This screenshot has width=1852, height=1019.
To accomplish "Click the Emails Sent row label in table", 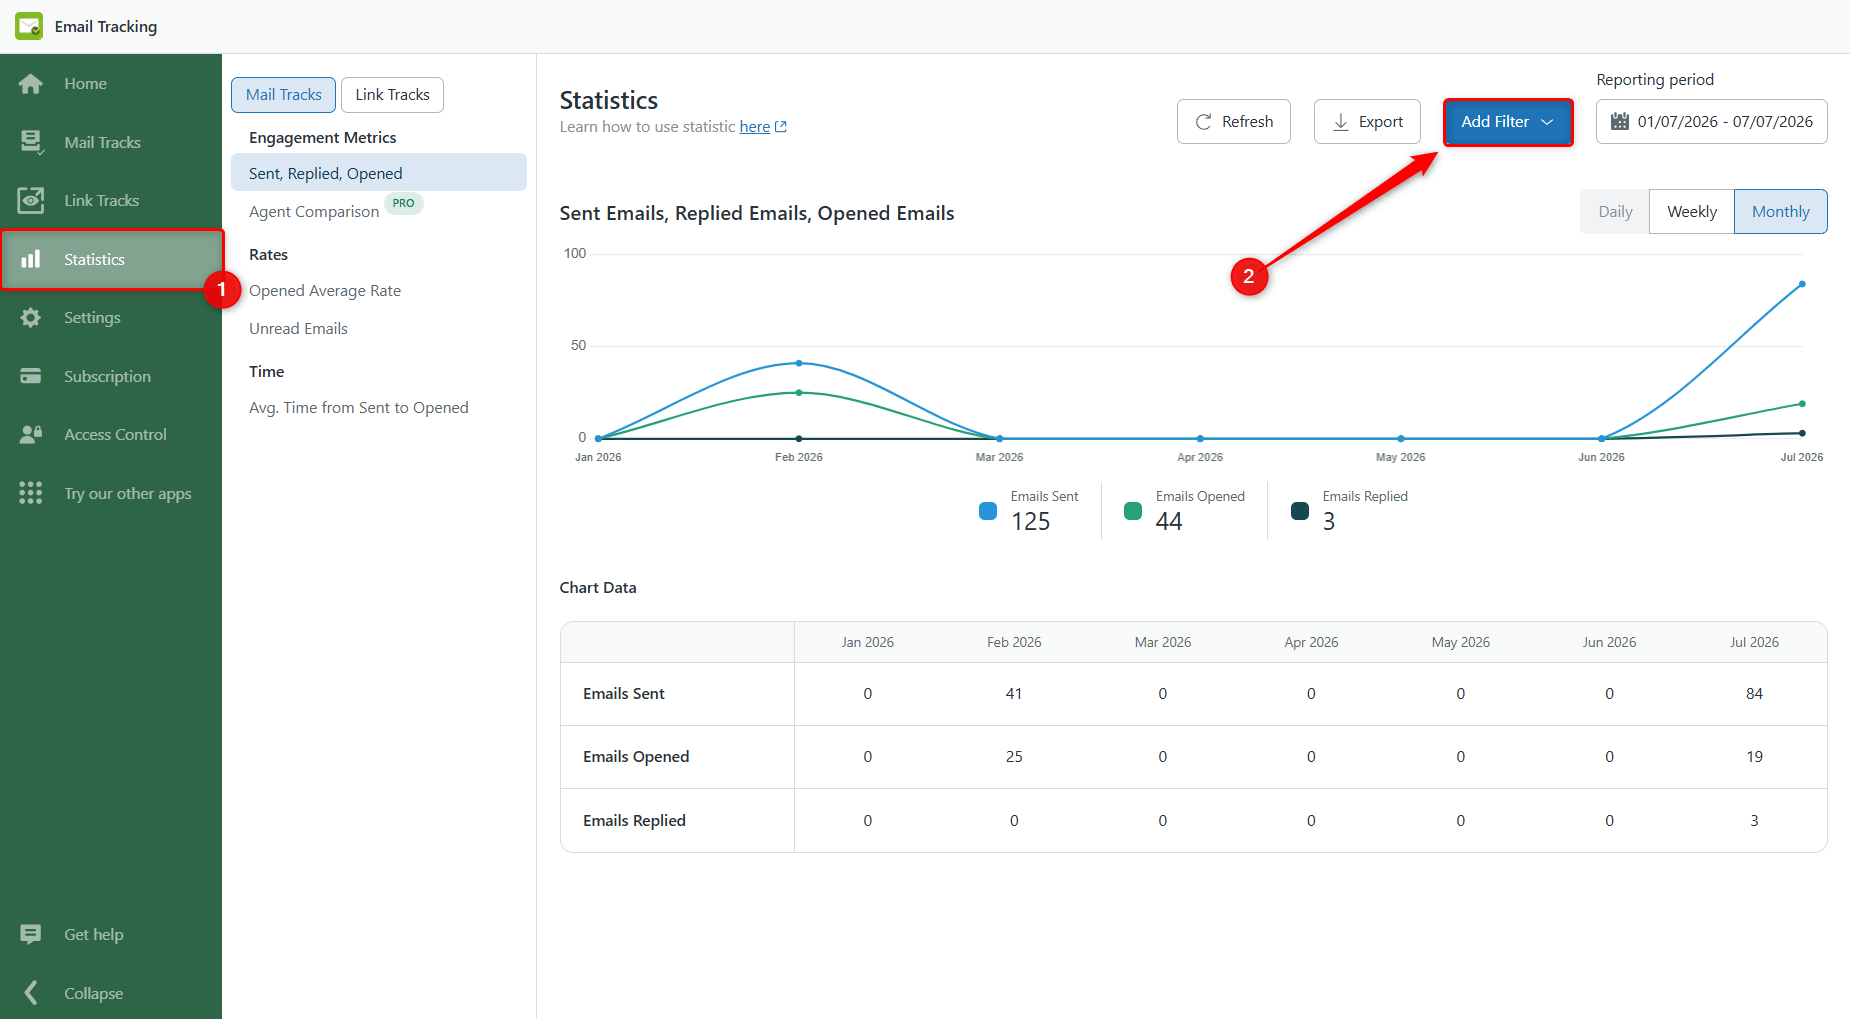I will point(624,694).
